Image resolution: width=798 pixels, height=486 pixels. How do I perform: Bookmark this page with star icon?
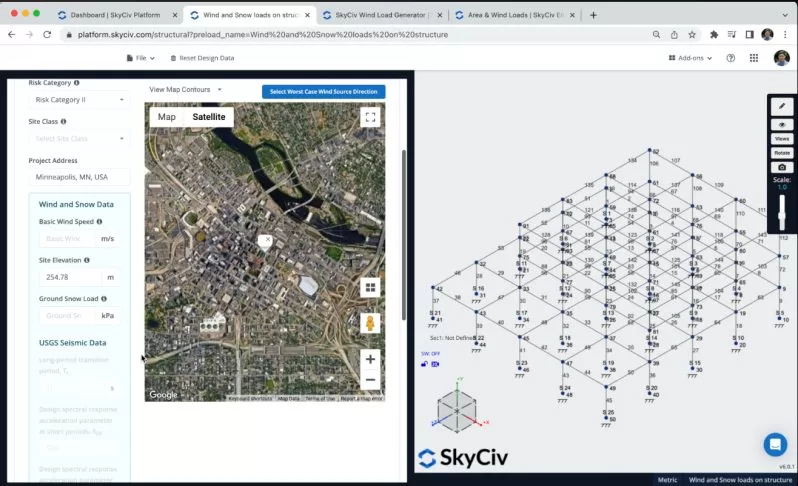click(x=692, y=35)
